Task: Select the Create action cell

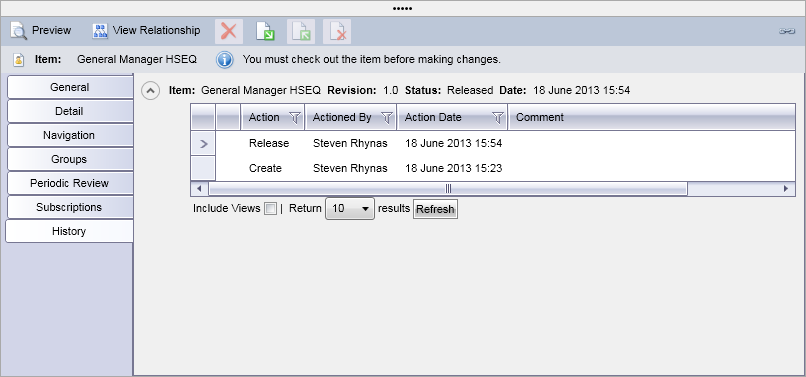Action: pos(265,168)
